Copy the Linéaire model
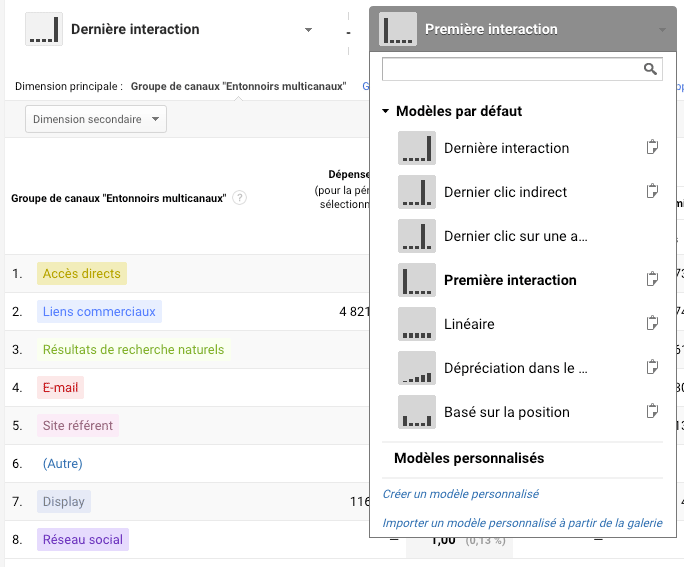The height and width of the screenshot is (567, 684). (652, 324)
